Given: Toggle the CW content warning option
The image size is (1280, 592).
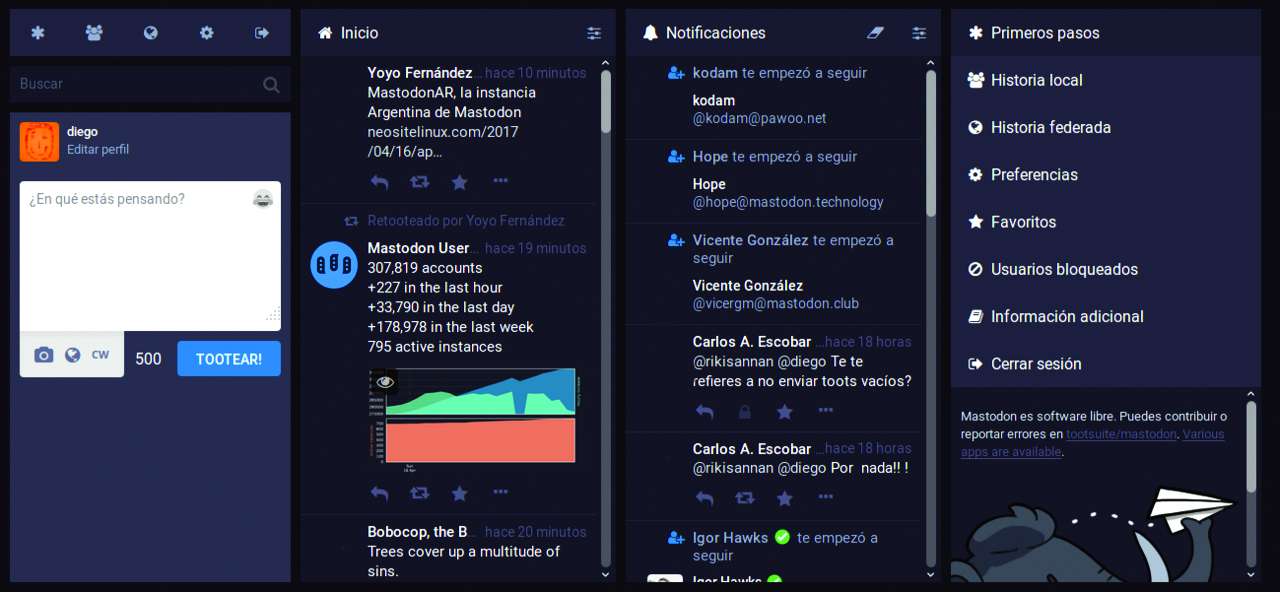Looking at the screenshot, I should (100, 355).
